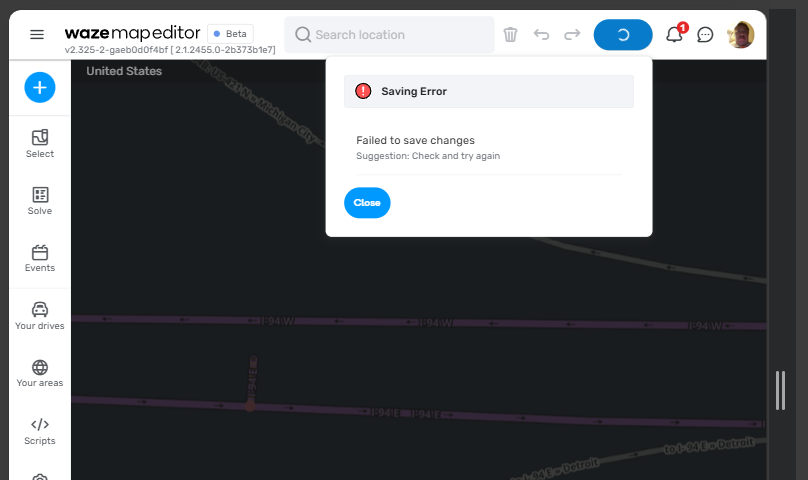
Task: Open the Events panel
Action: click(x=40, y=258)
